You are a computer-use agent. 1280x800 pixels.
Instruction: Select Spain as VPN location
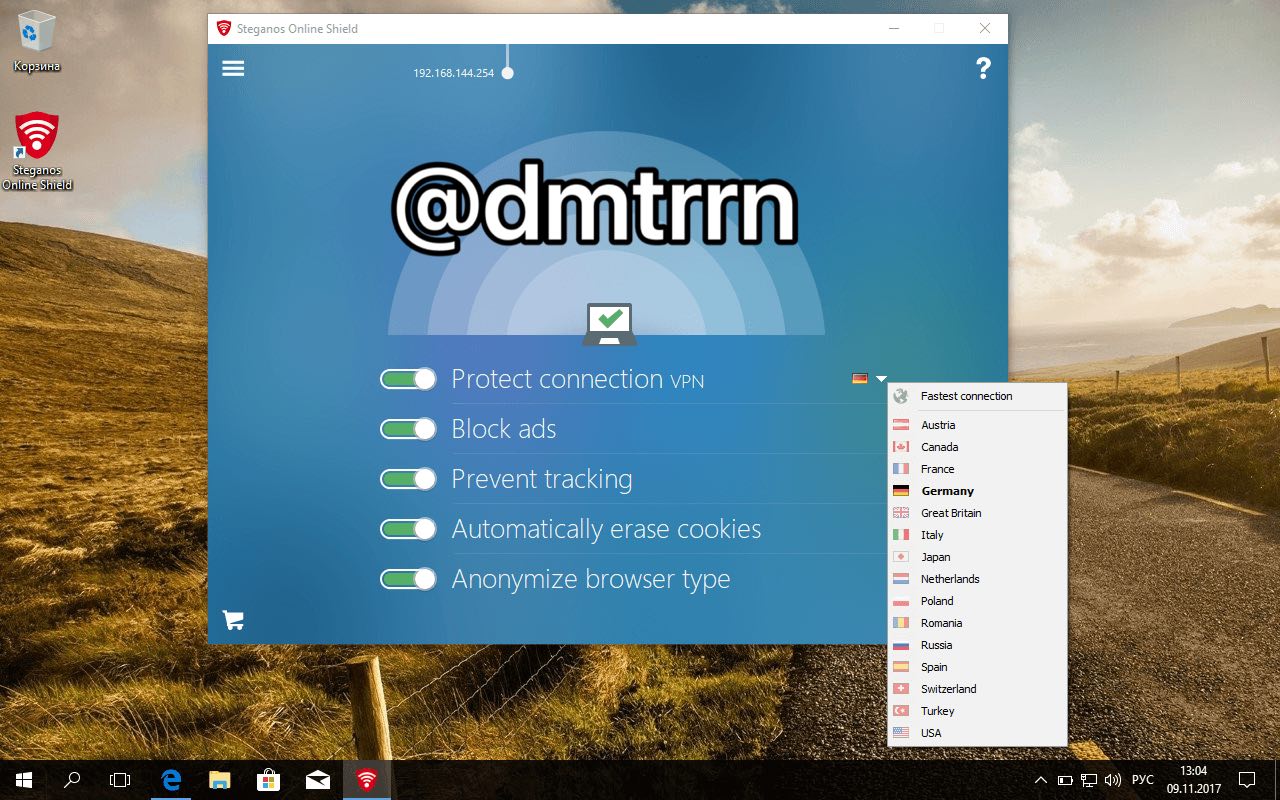[x=977, y=667]
